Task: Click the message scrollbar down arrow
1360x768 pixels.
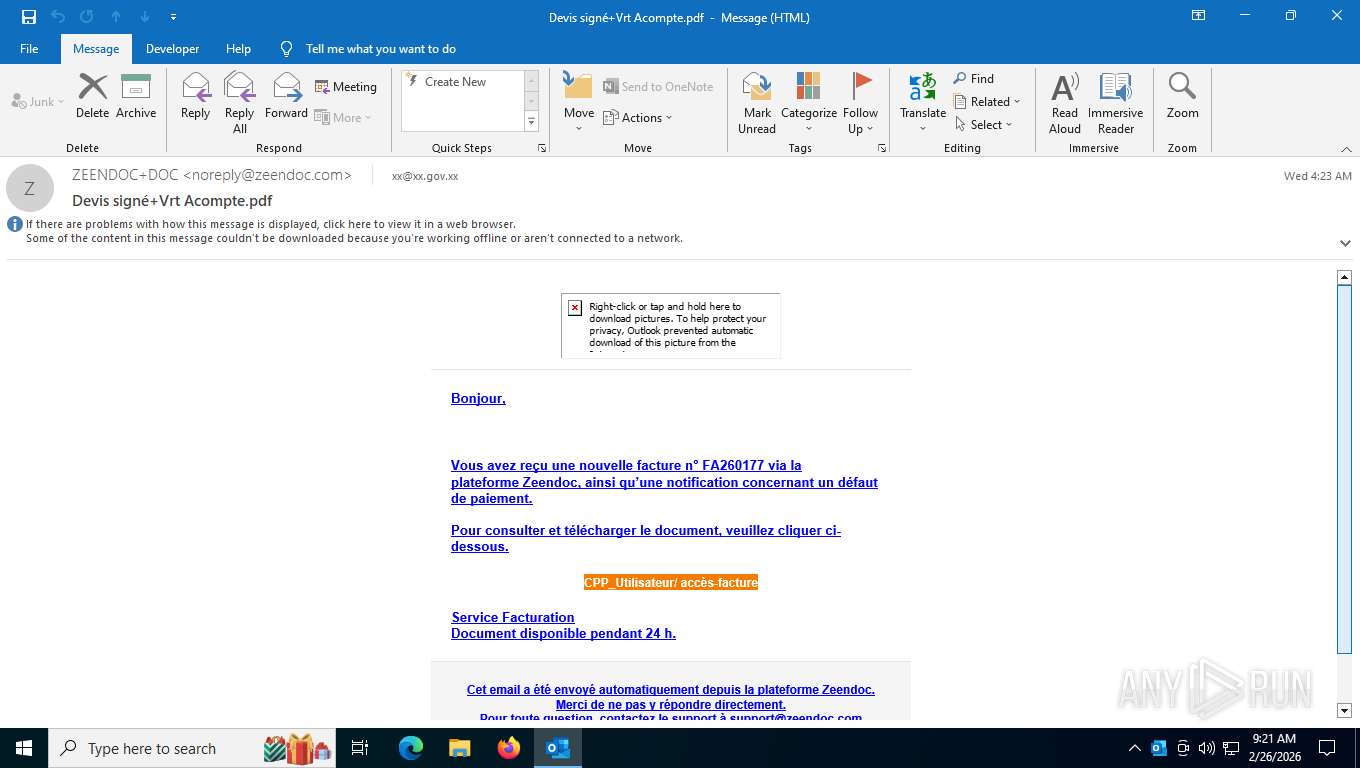Action: (x=1344, y=710)
